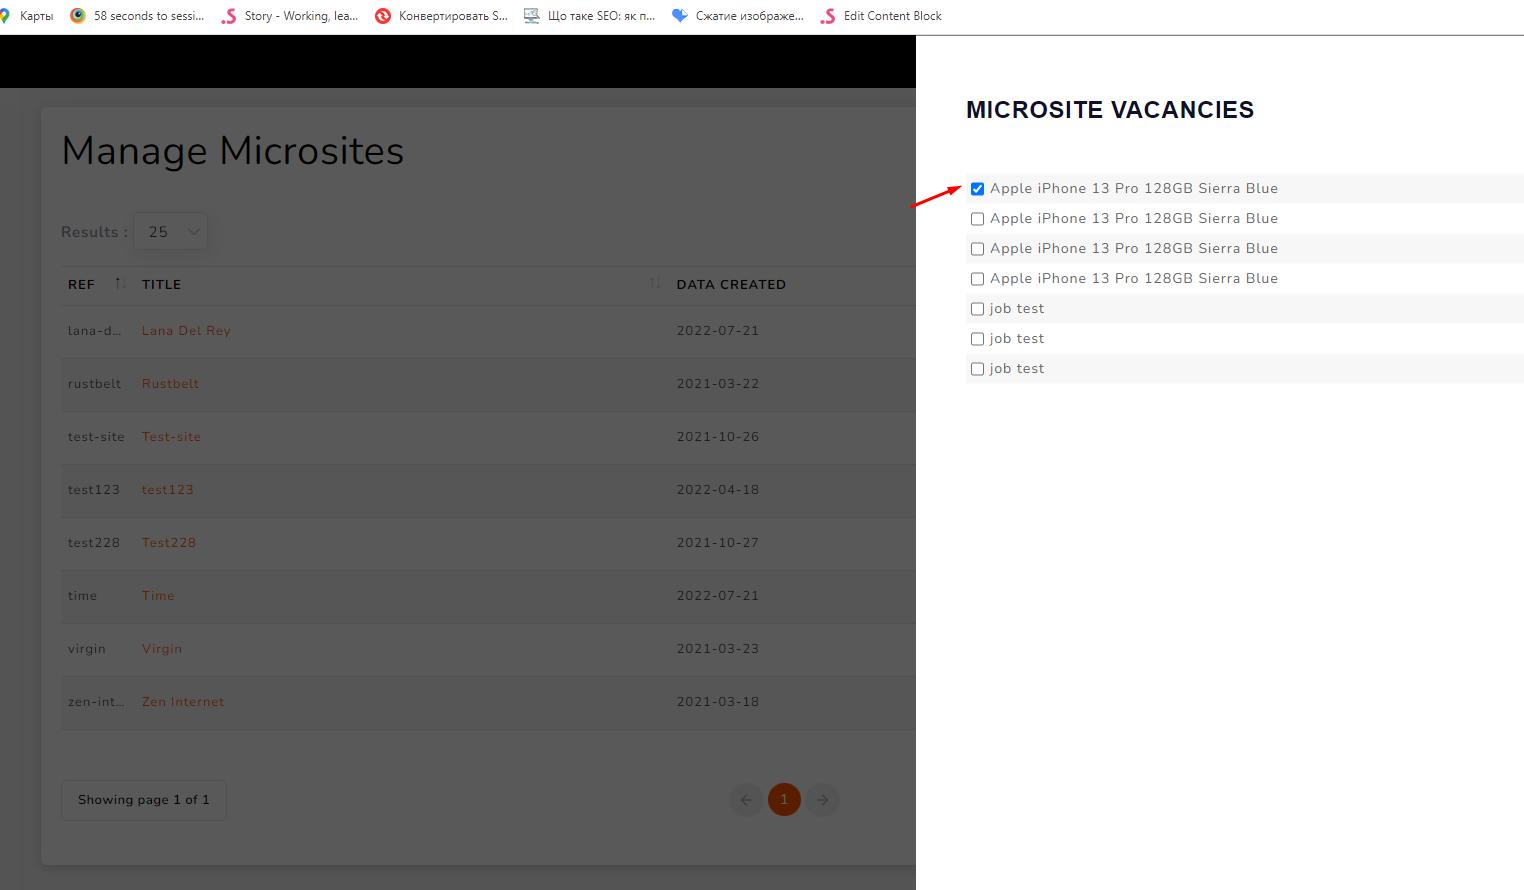
Task: Click the 'MICROSITE VACANCIES' panel heading
Action: (x=1110, y=110)
